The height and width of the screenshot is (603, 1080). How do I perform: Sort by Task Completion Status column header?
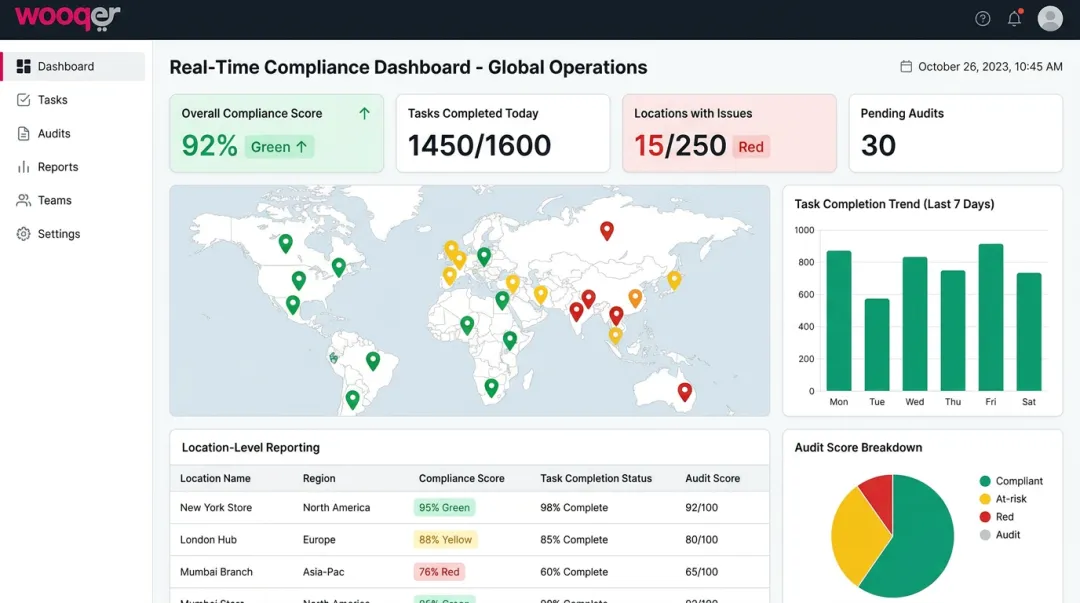pos(596,478)
